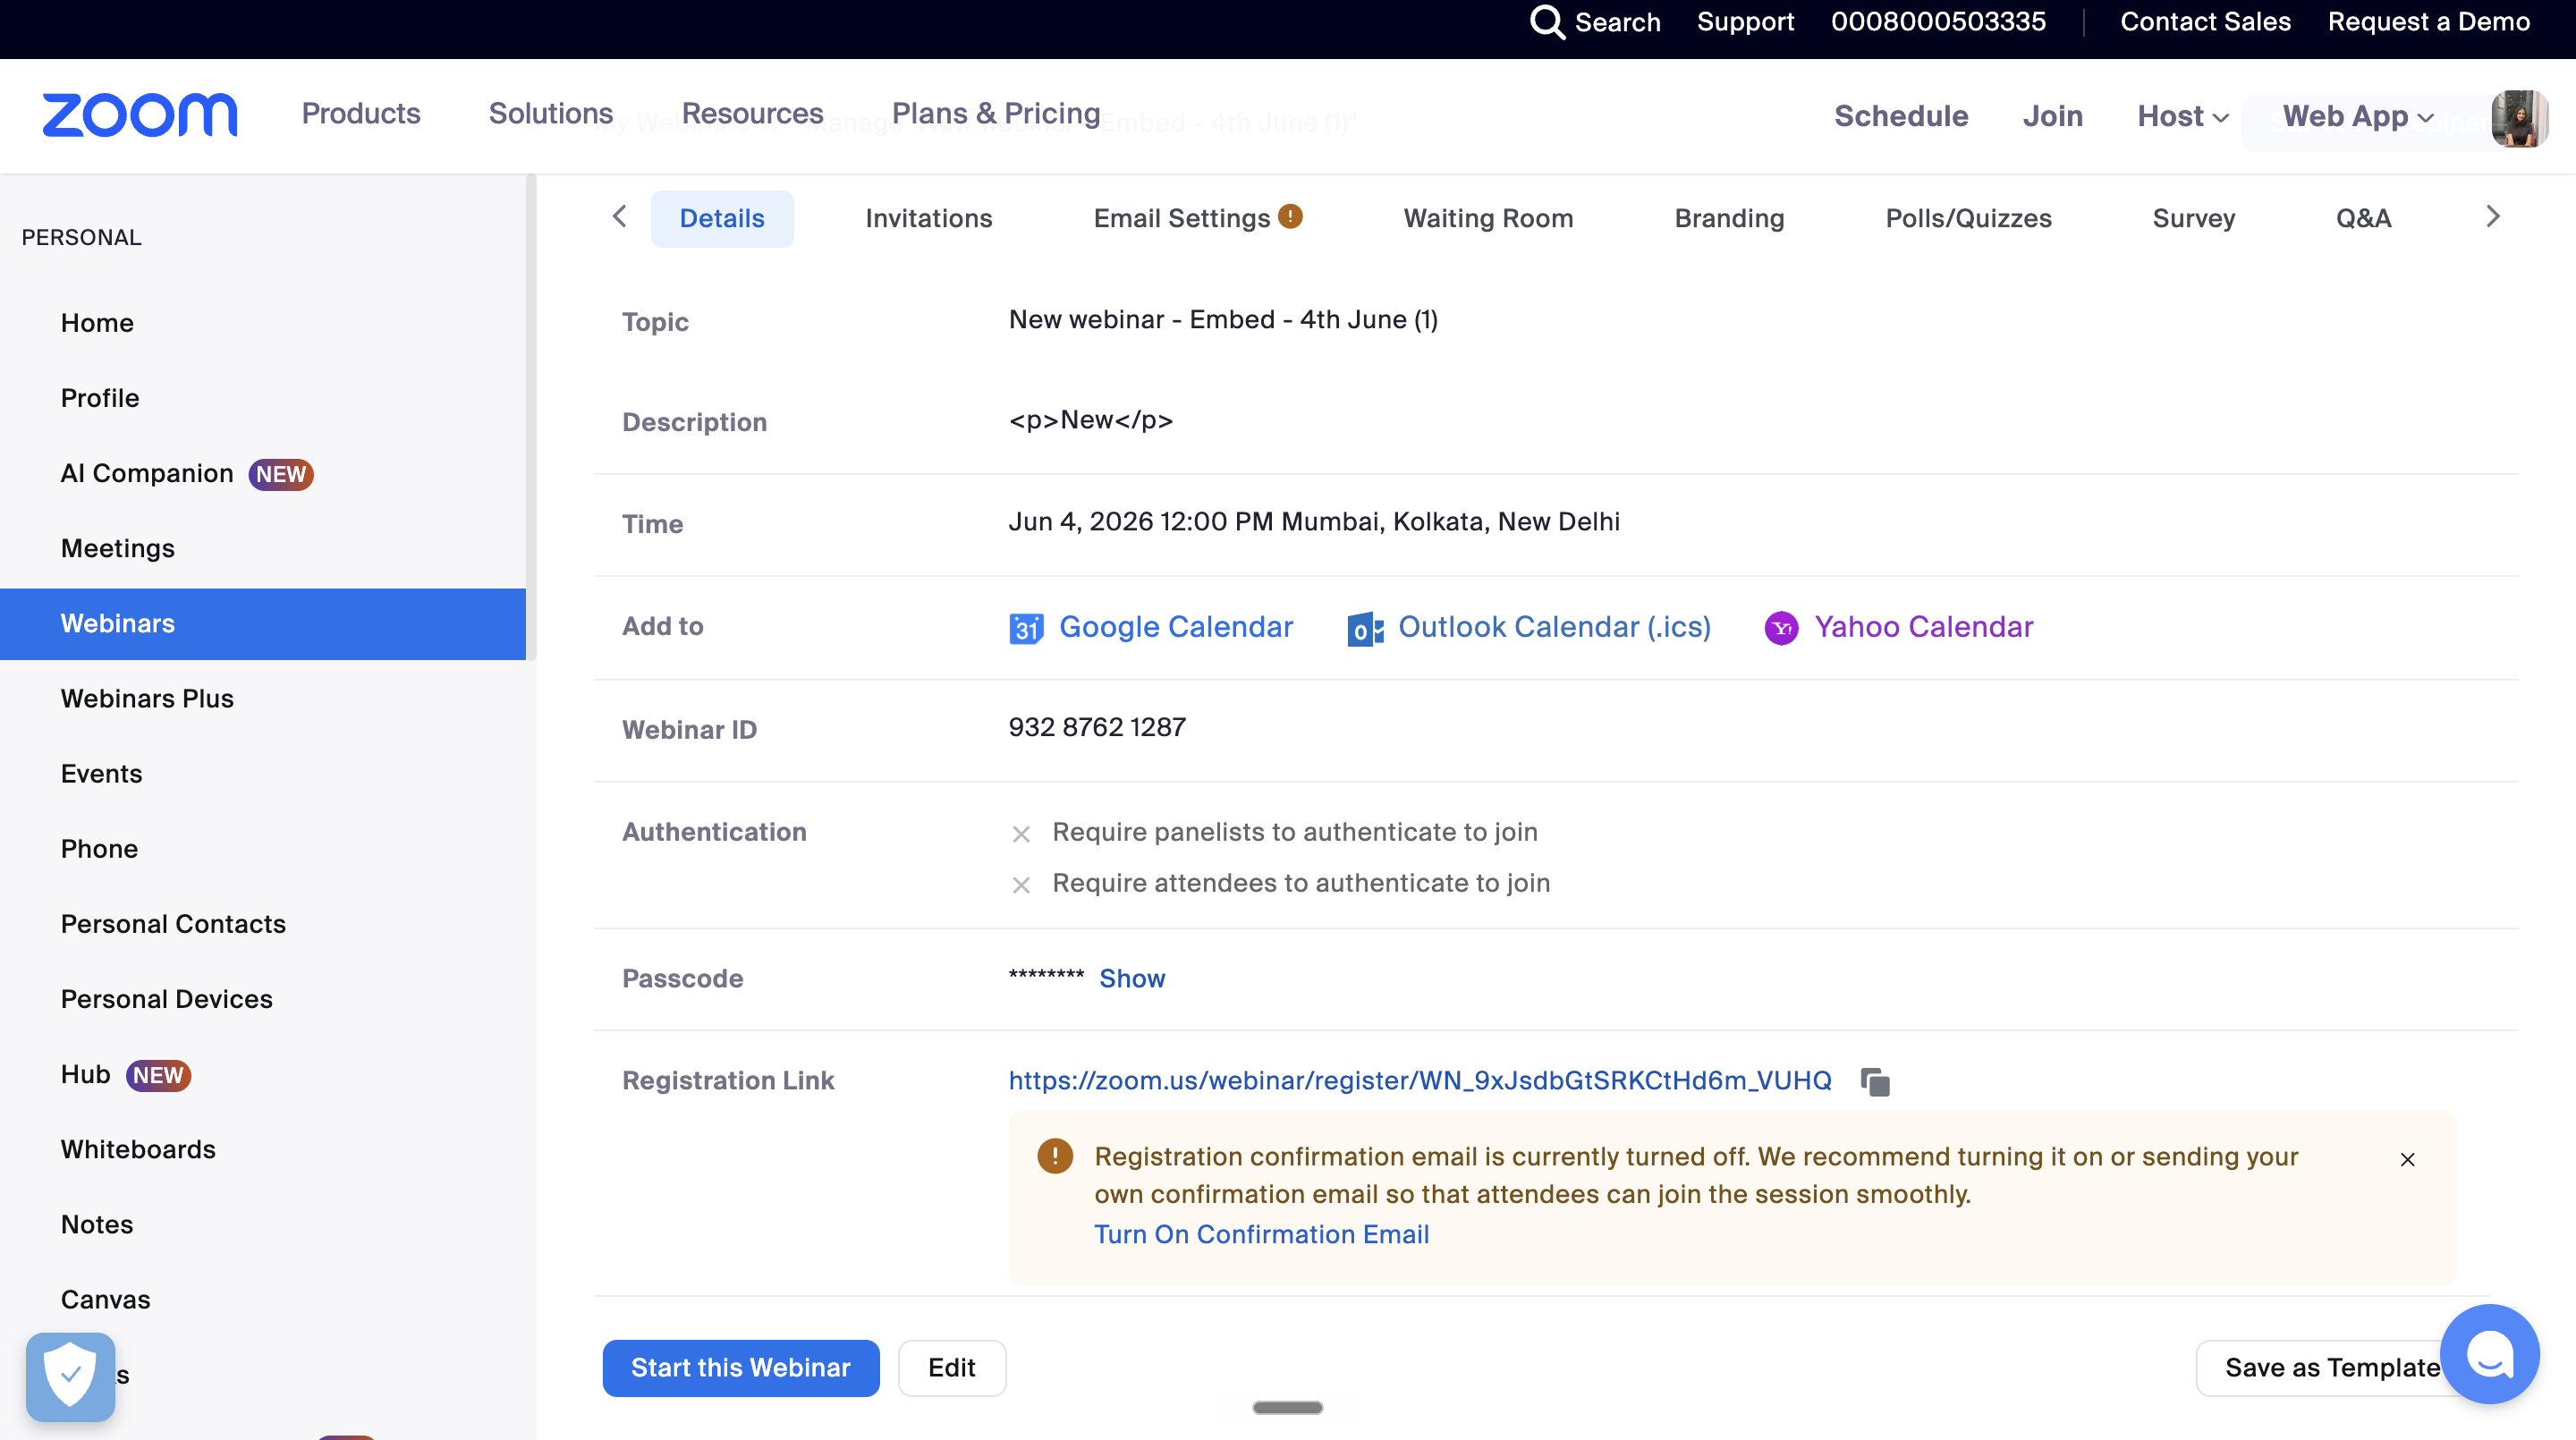Image resolution: width=2576 pixels, height=1440 pixels.
Task: Go to the Polls/Quizzes tab
Action: (x=1968, y=218)
